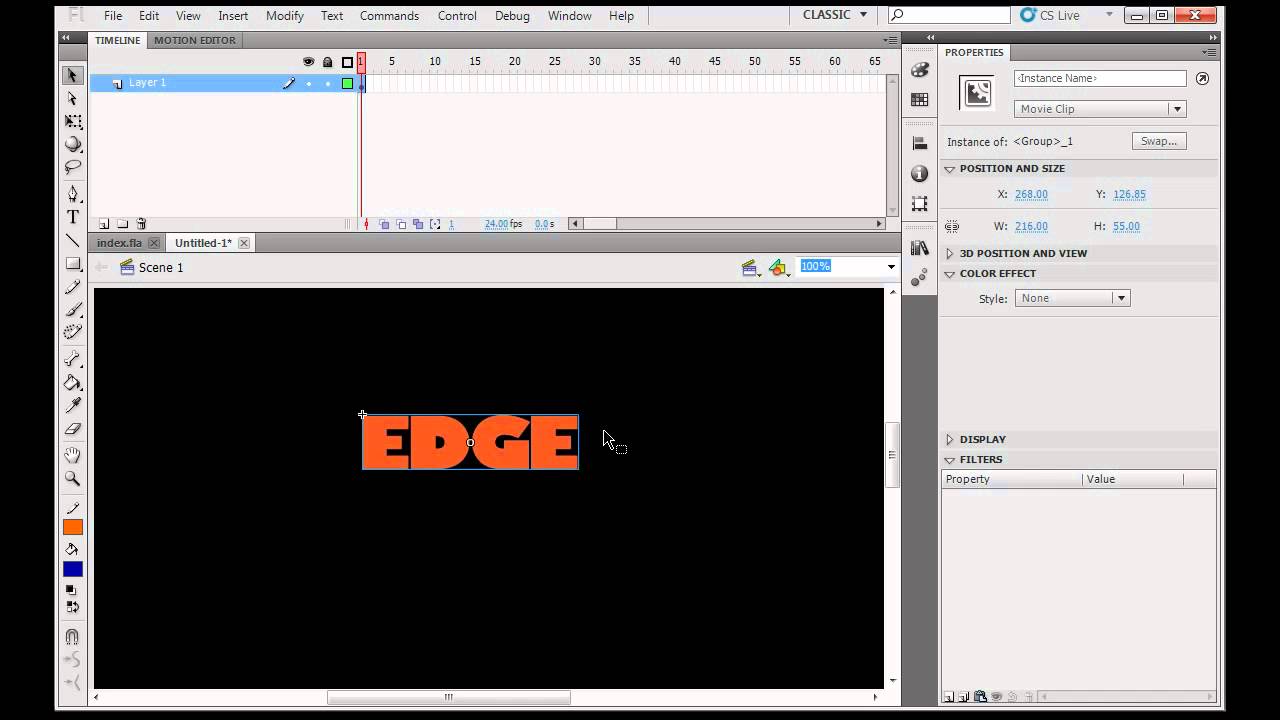This screenshot has height=720, width=1280.
Task: Select the Eraser tool
Action: pyautogui.click(x=73, y=428)
